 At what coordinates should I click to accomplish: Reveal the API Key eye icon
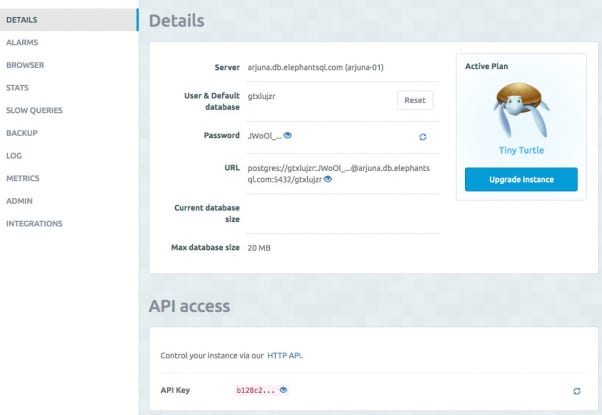(x=283, y=390)
